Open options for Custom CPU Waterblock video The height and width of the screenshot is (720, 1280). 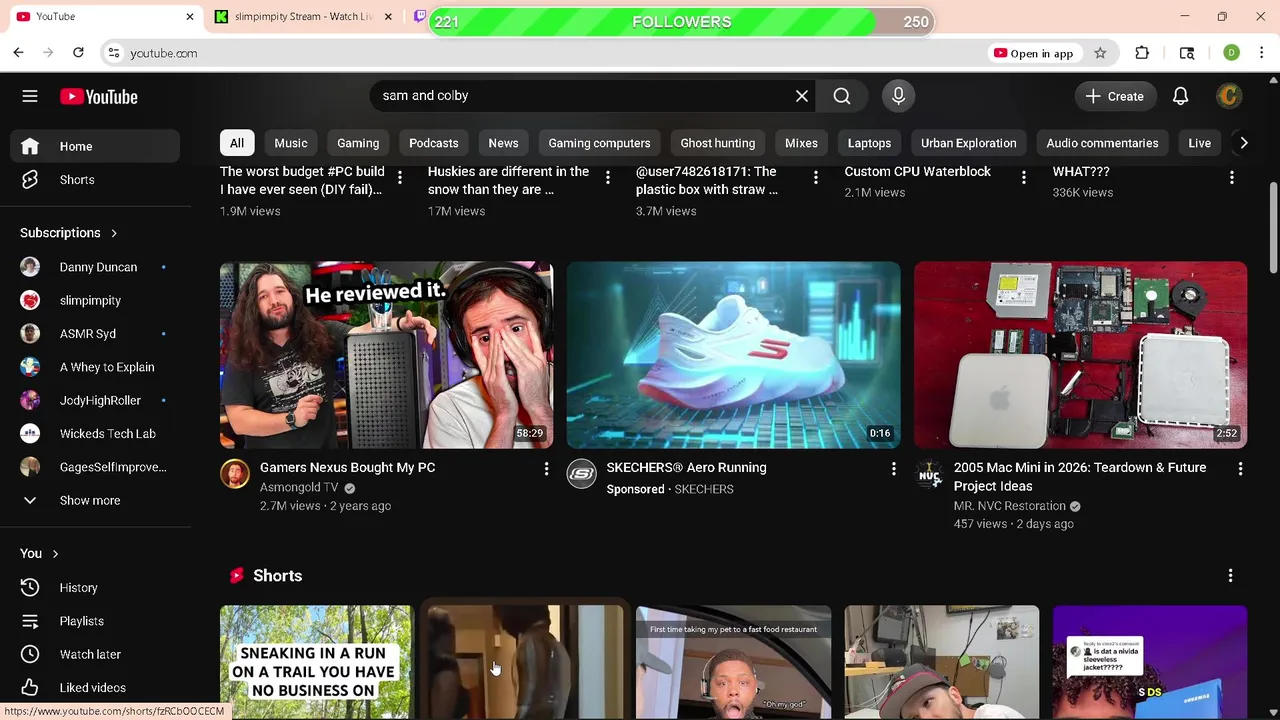point(1023,178)
